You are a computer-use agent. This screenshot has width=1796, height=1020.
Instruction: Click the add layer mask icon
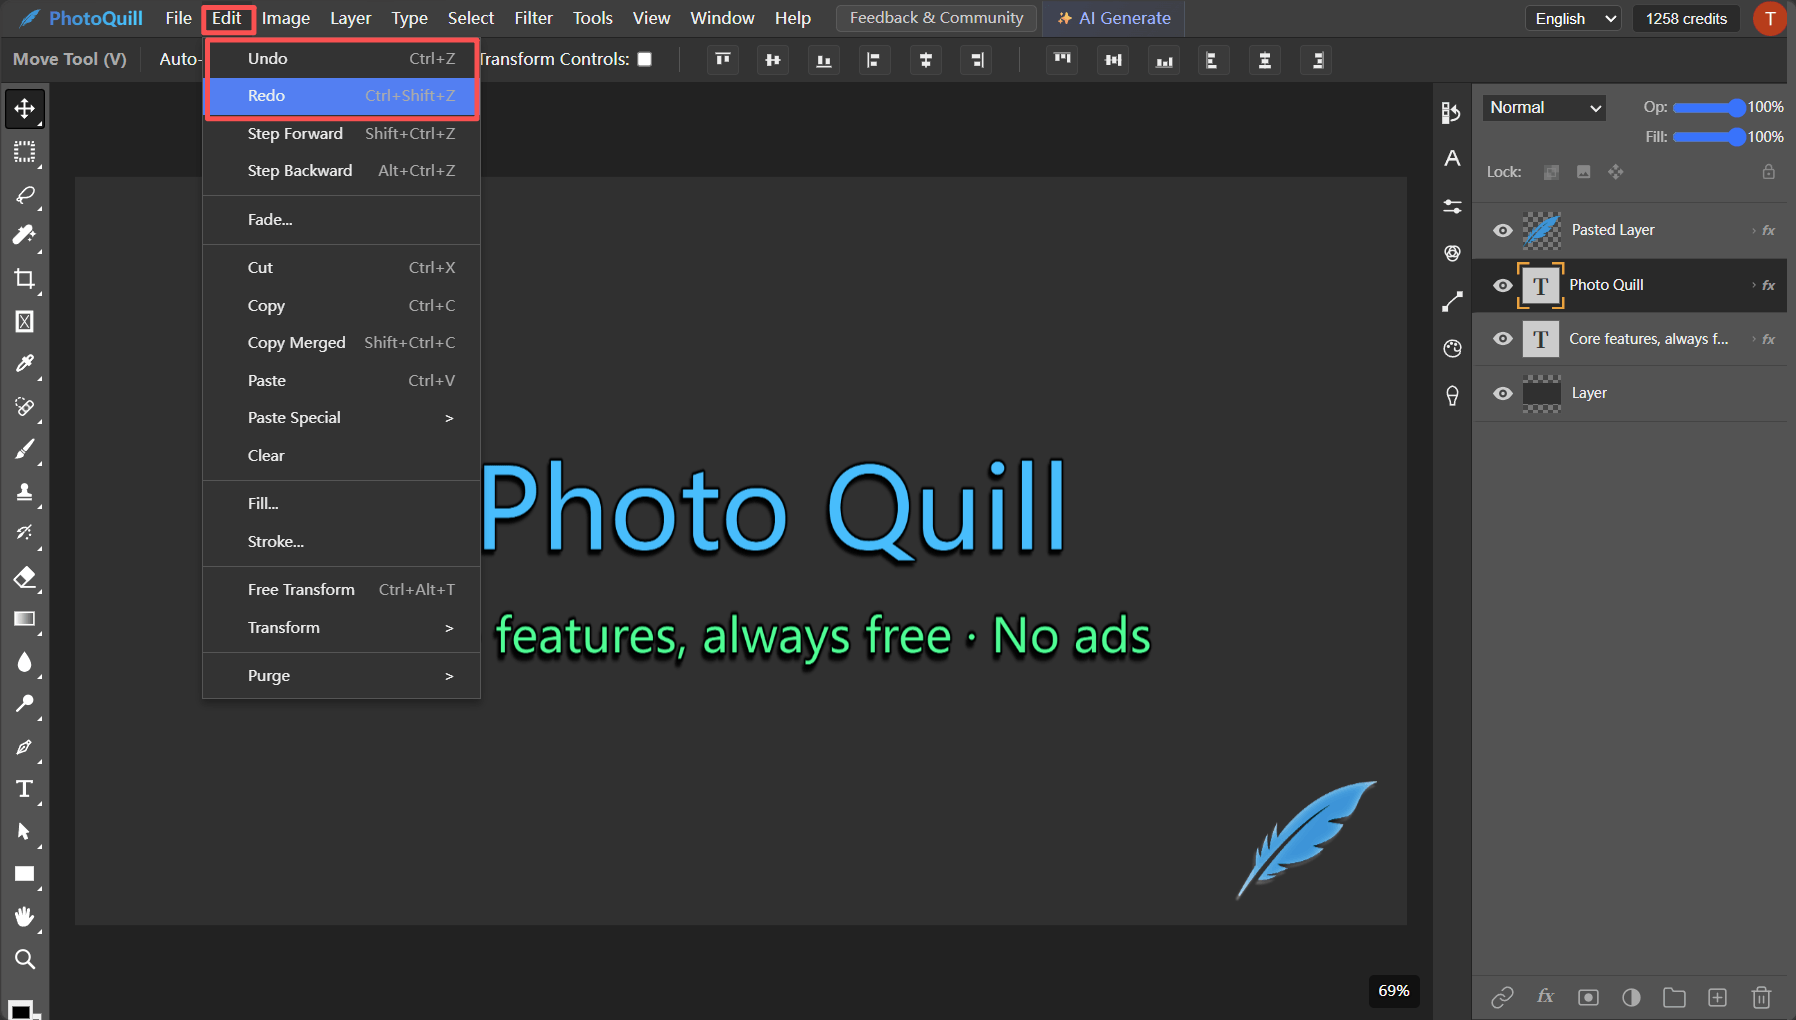(1588, 997)
